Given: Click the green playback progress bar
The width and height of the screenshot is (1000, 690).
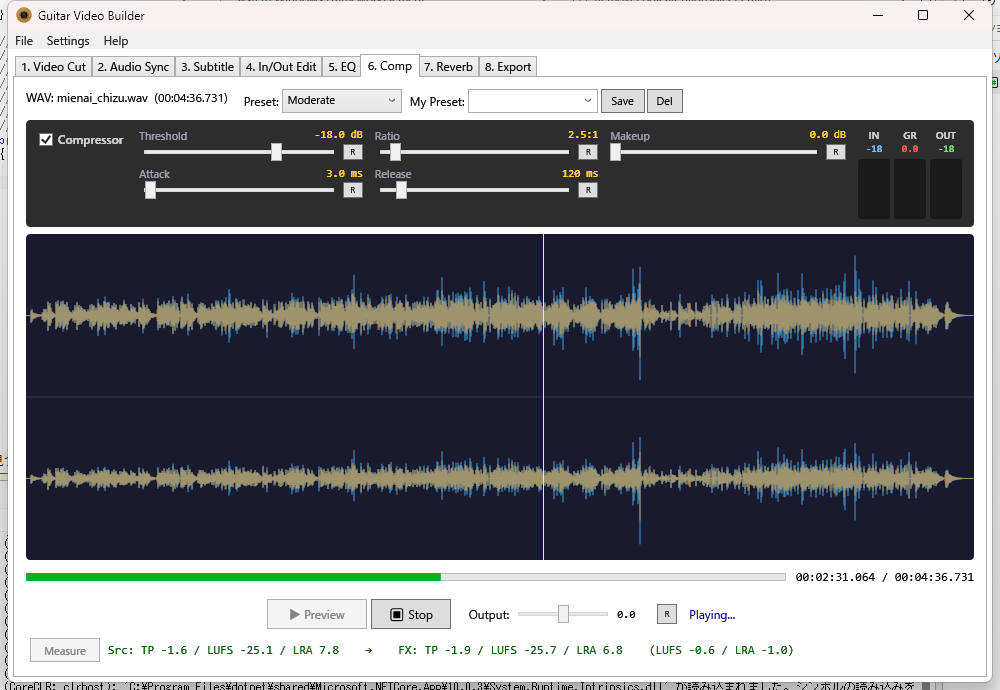Looking at the screenshot, I should point(233,577).
